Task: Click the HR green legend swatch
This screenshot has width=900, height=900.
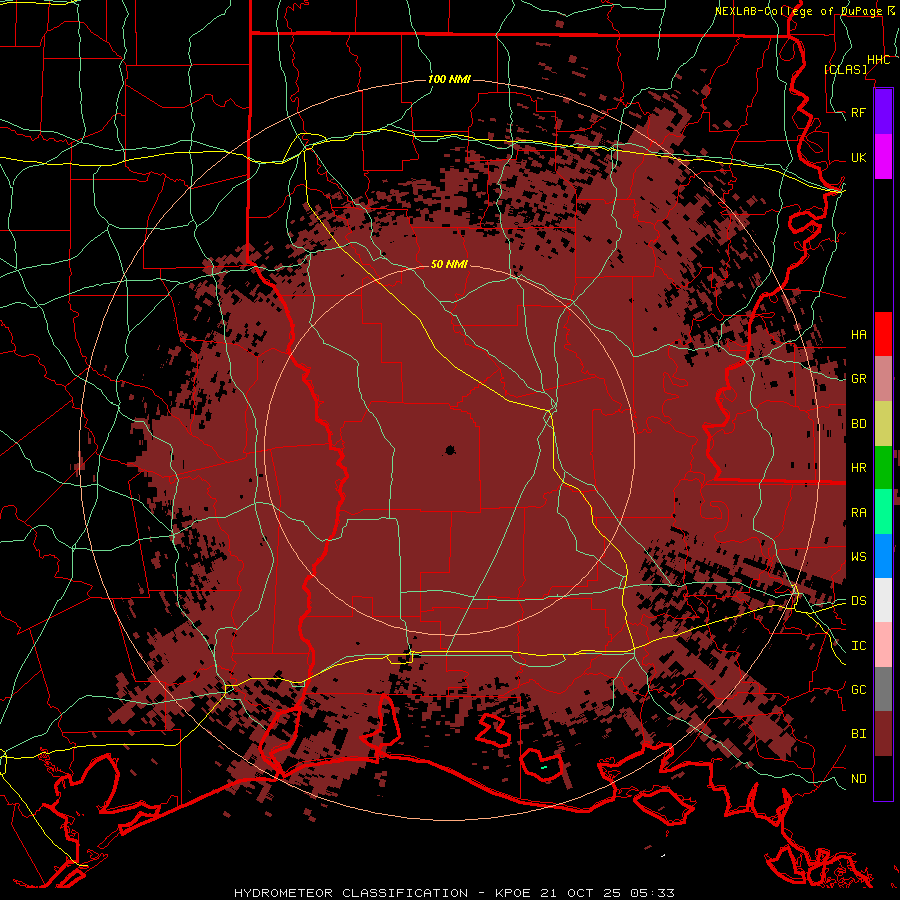Action: 883,467
